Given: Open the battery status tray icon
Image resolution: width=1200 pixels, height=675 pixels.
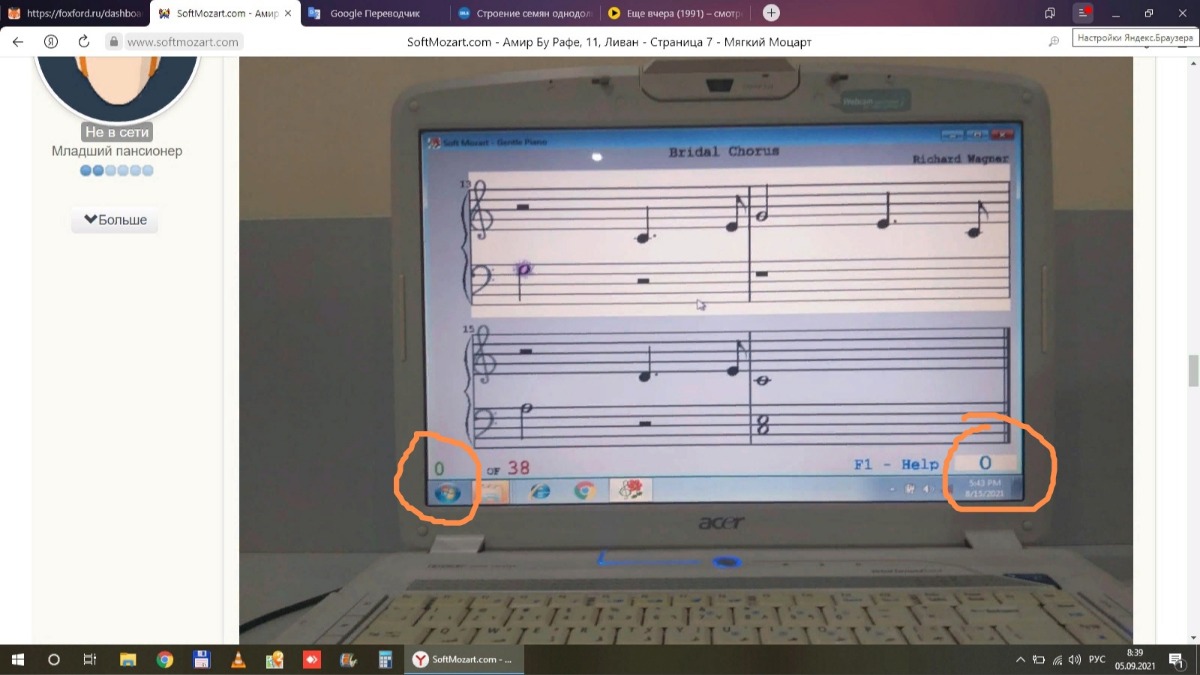Looking at the screenshot, I should tap(1039, 660).
